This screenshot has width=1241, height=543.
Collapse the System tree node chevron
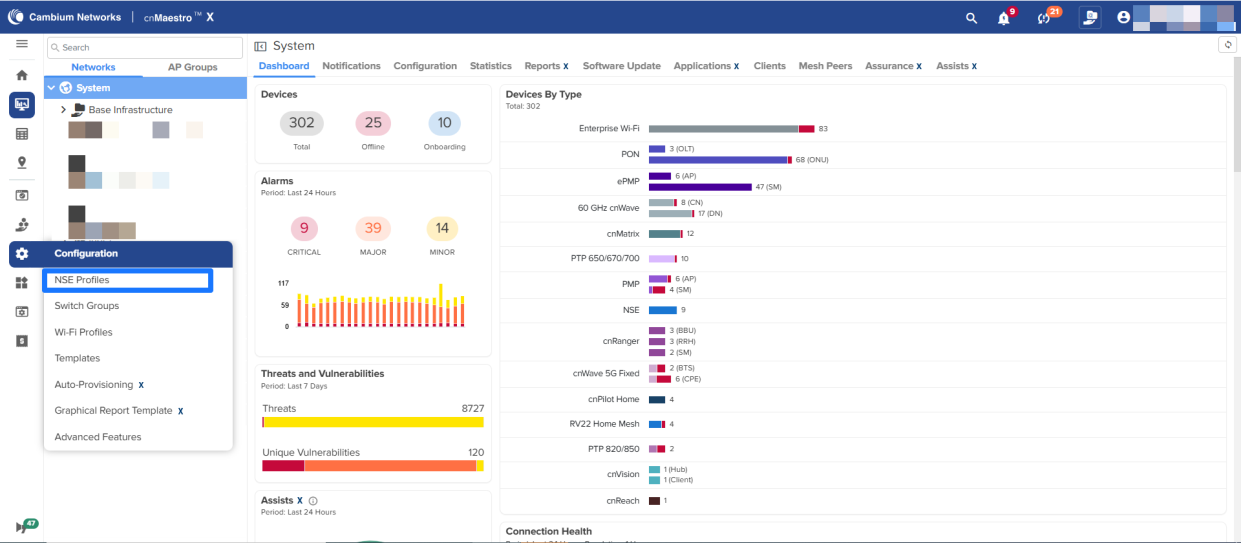tap(51, 88)
